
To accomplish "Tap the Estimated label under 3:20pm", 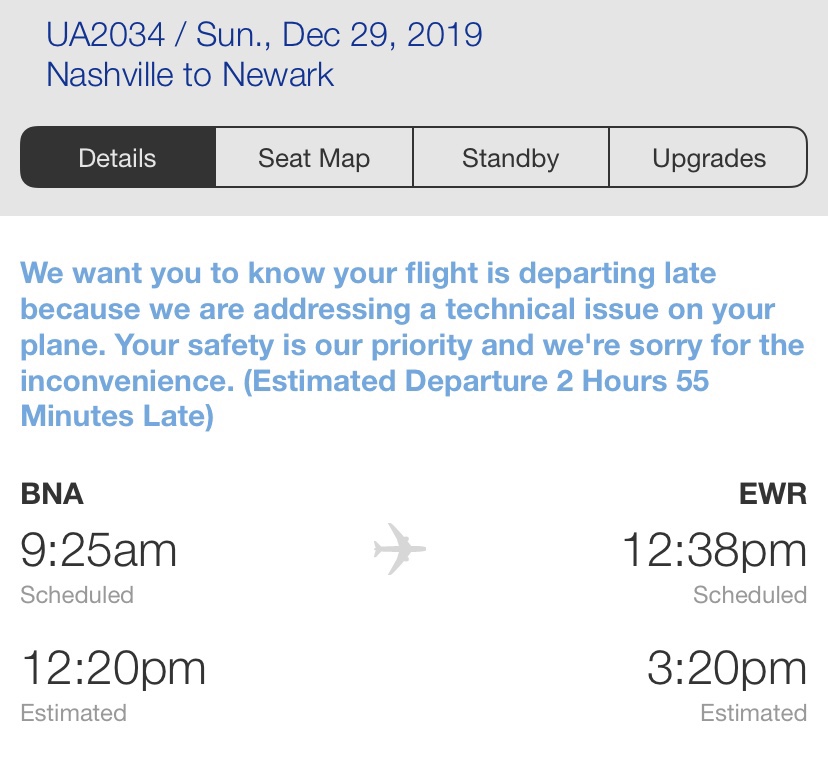I will tap(754, 713).
